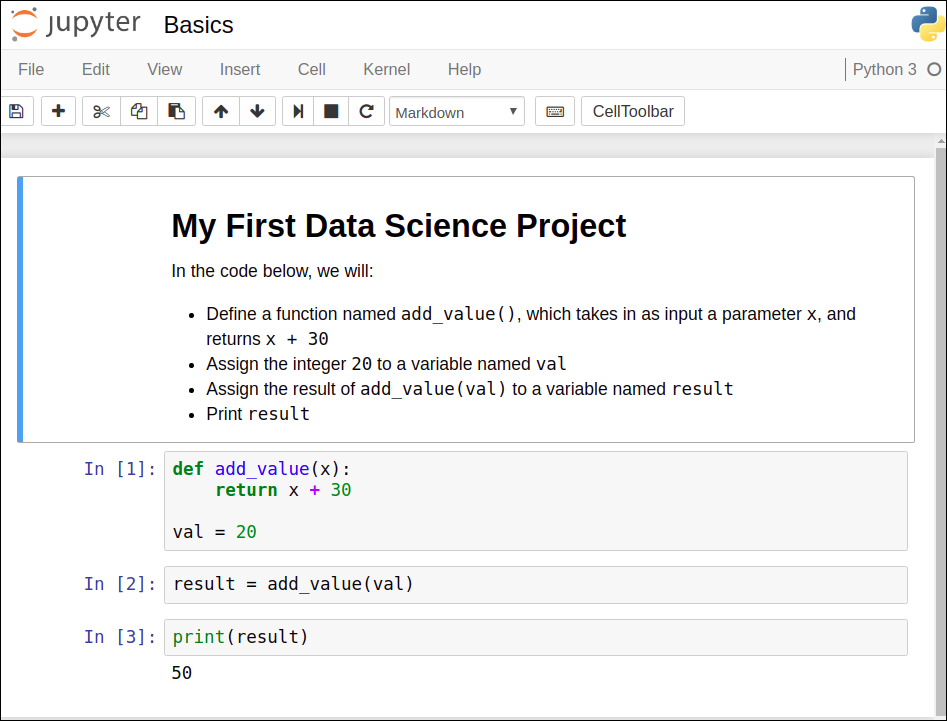Viewport: 947px width, 721px height.
Task: Click the CellToolbar button
Action: (x=632, y=111)
